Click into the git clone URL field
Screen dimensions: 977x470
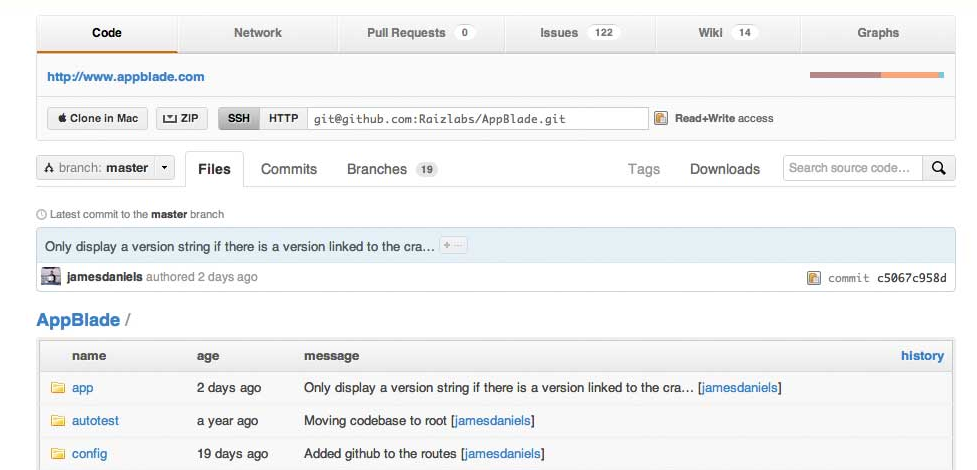pos(478,118)
